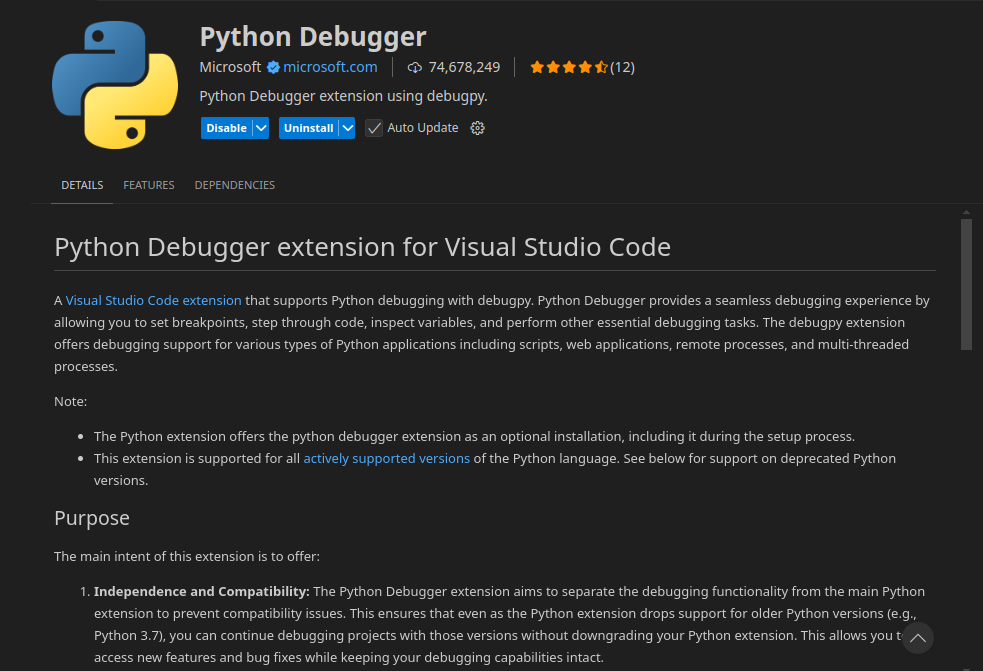Expand the Disable button dropdown arrow
Screen dimensions: 983x671
click(261, 128)
